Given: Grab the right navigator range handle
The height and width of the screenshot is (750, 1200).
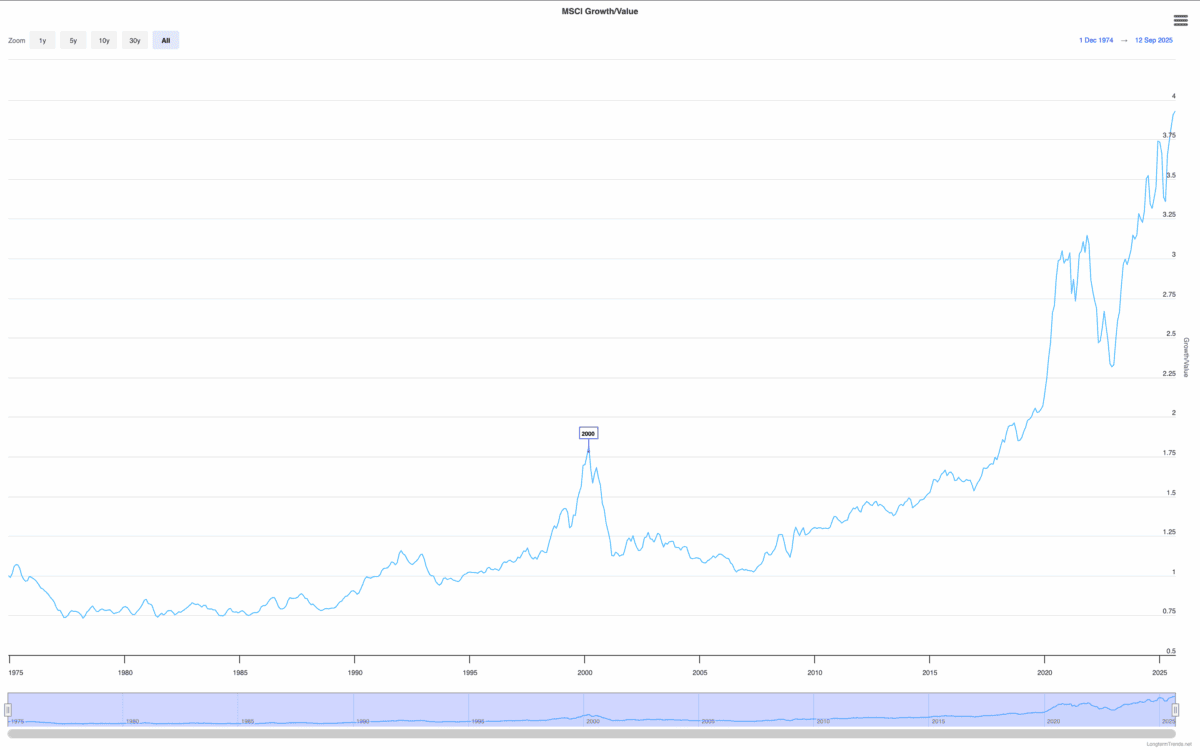Looking at the screenshot, I should pos(1176,709).
